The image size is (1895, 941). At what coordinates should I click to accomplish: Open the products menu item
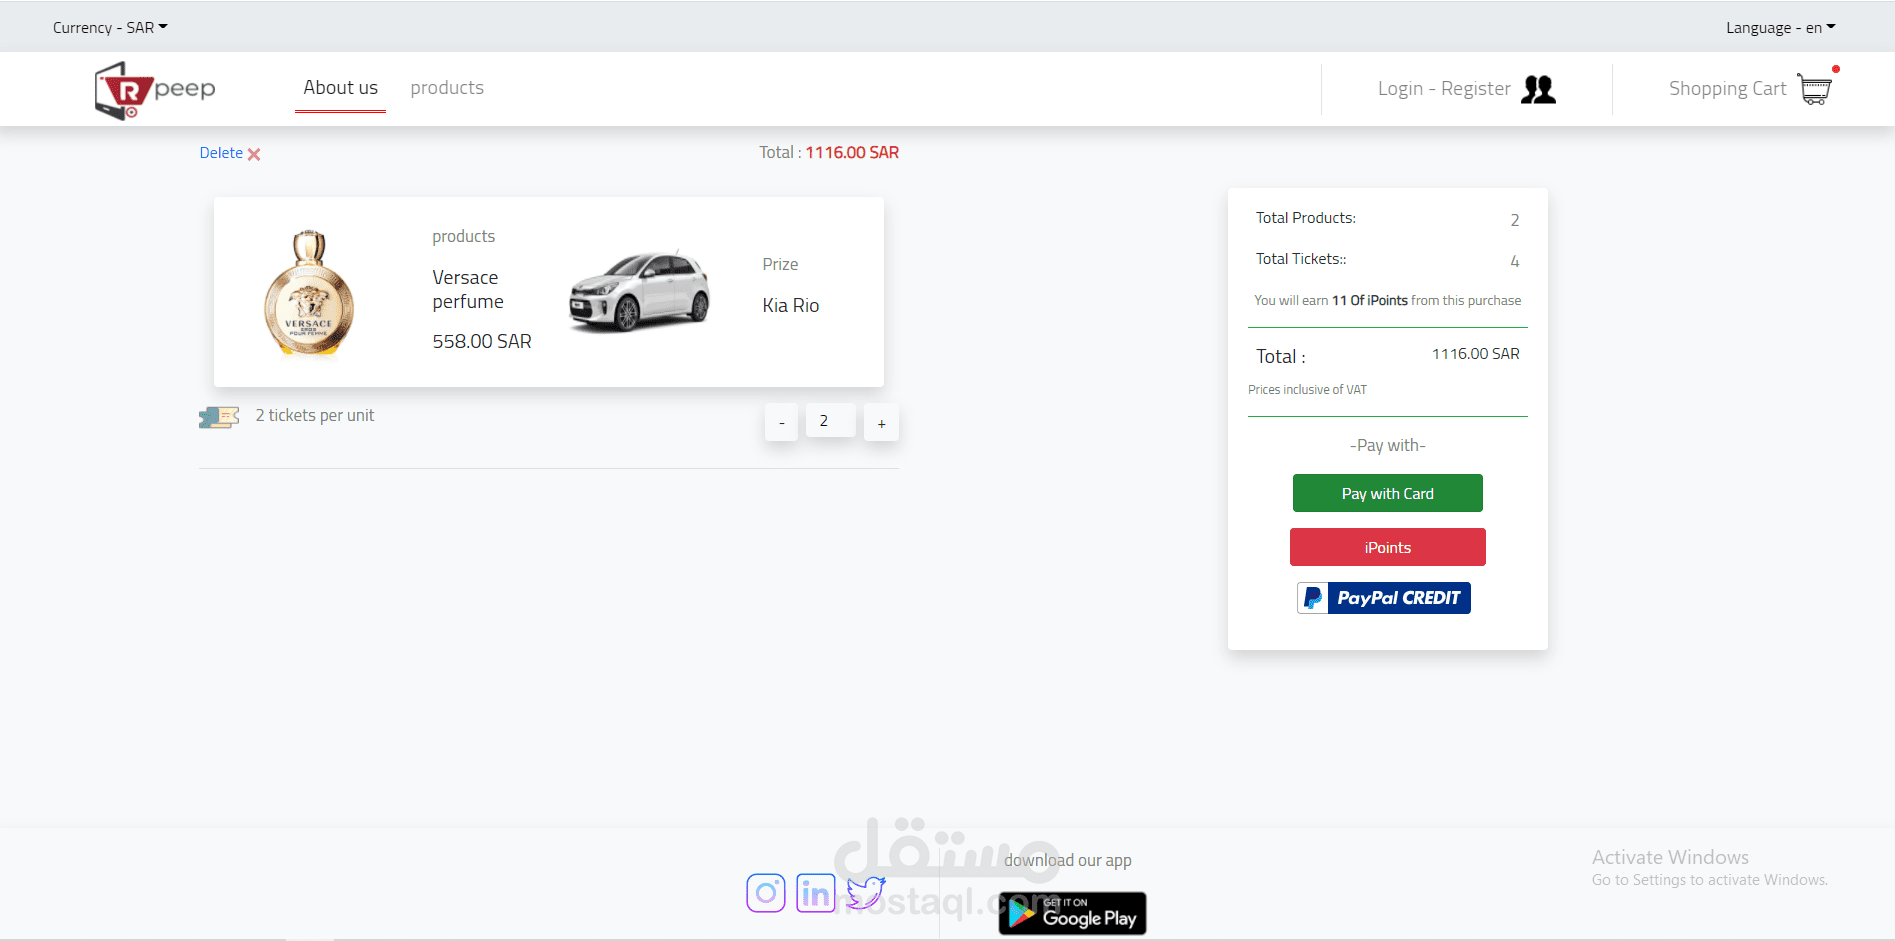[447, 88]
